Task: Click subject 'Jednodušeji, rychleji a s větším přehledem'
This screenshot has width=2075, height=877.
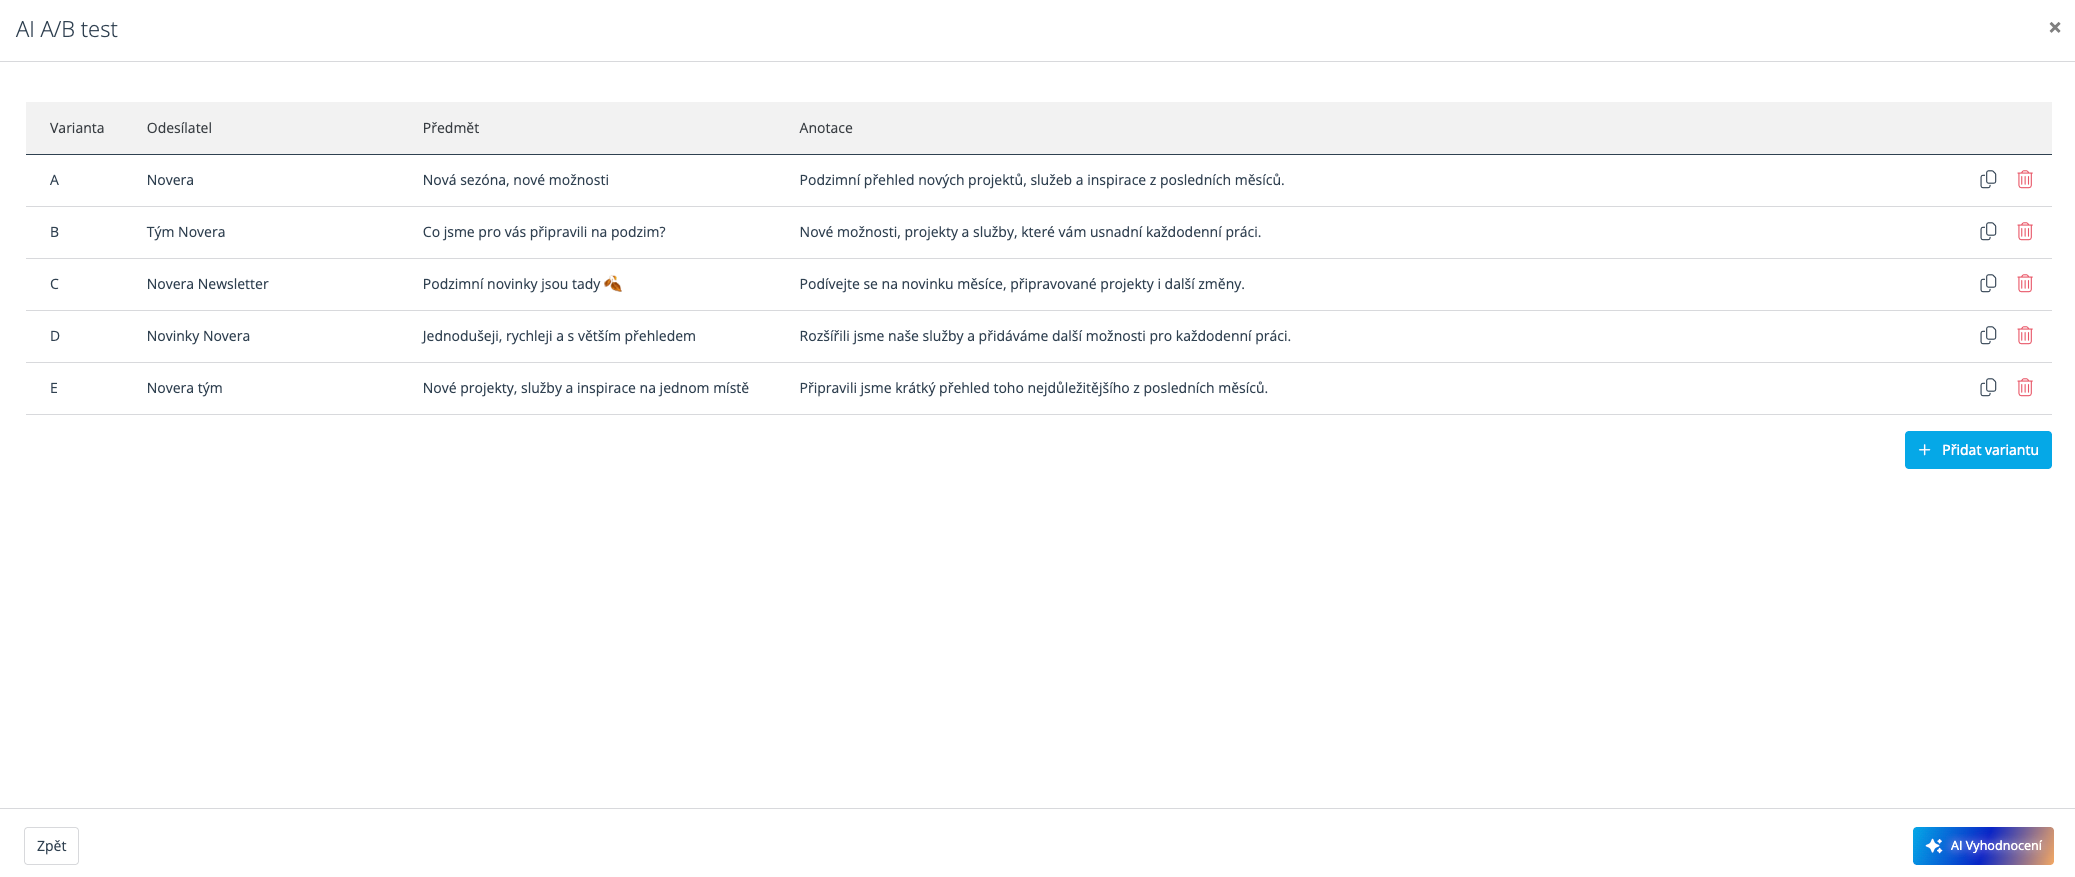Action: (x=559, y=336)
